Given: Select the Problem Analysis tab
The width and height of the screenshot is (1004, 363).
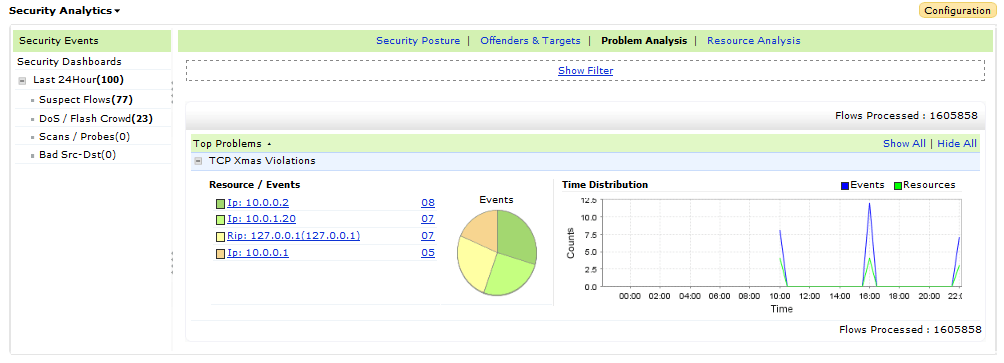Looking at the screenshot, I should [x=644, y=40].
